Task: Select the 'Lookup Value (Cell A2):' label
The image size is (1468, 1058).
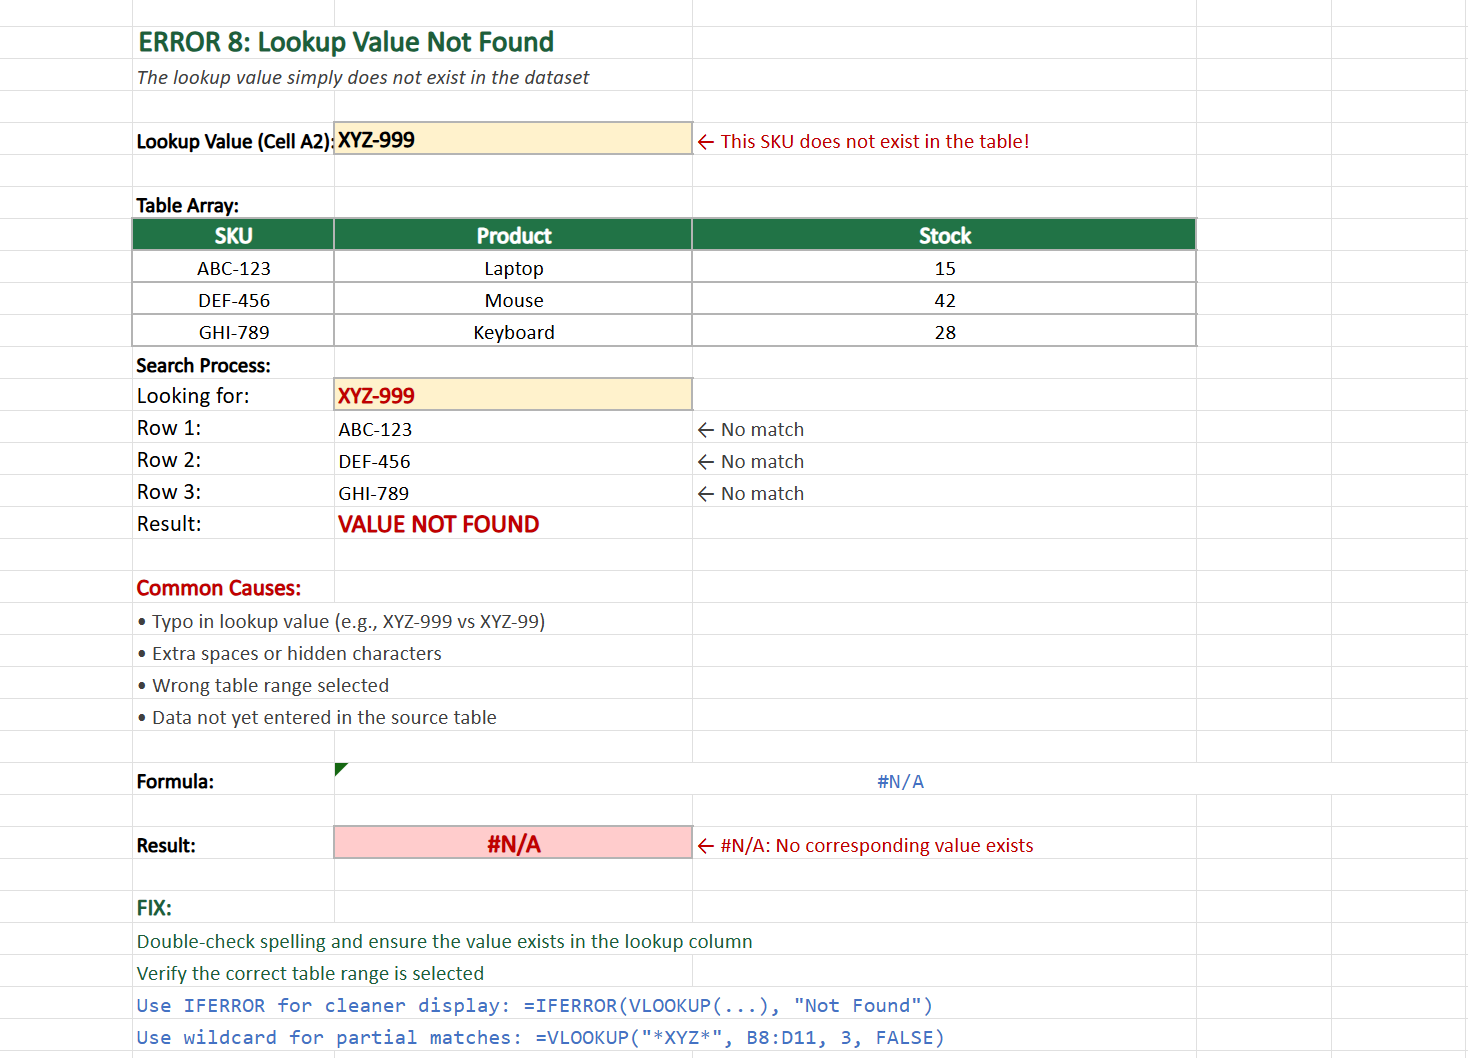Action: (x=235, y=141)
